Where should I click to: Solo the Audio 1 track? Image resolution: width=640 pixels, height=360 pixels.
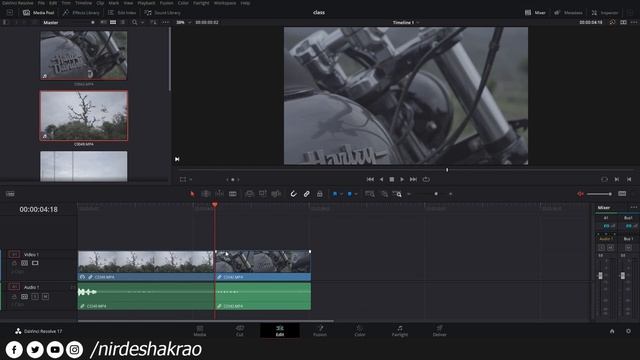point(35,296)
